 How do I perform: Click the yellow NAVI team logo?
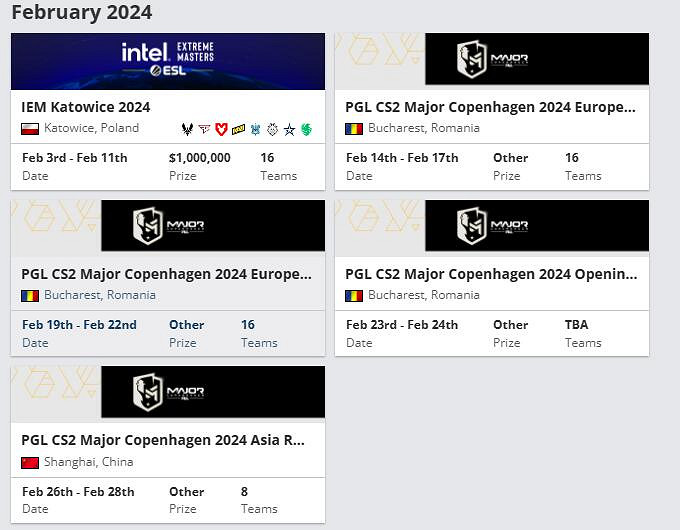coord(238,129)
